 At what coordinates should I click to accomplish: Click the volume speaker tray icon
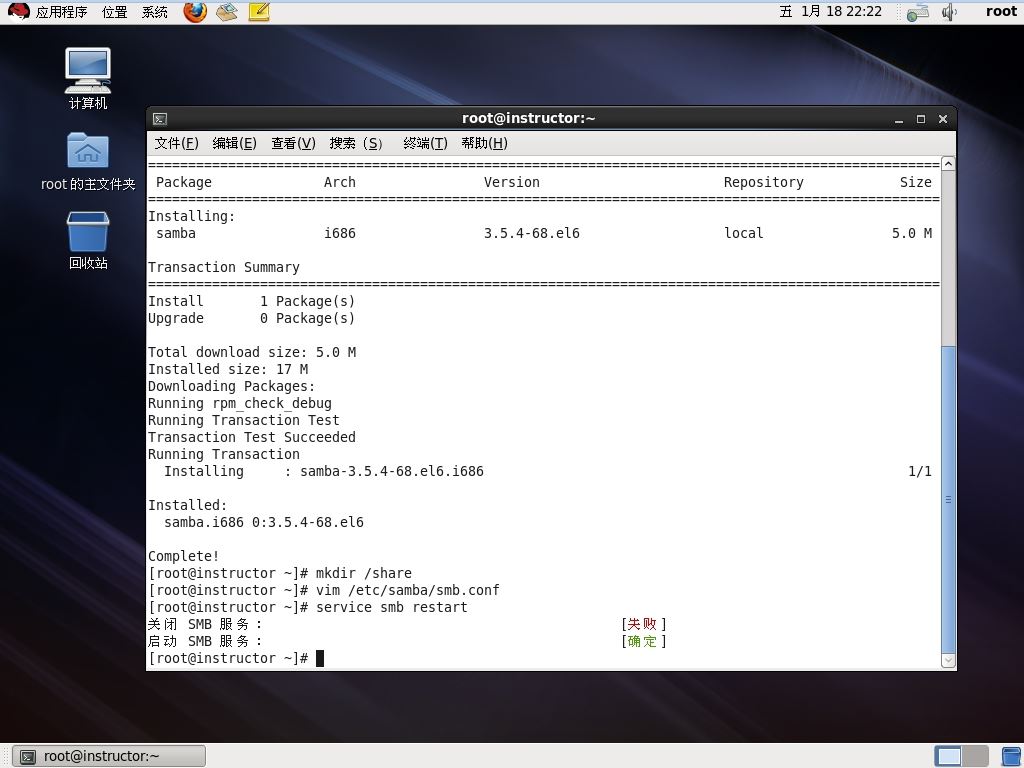pos(949,12)
